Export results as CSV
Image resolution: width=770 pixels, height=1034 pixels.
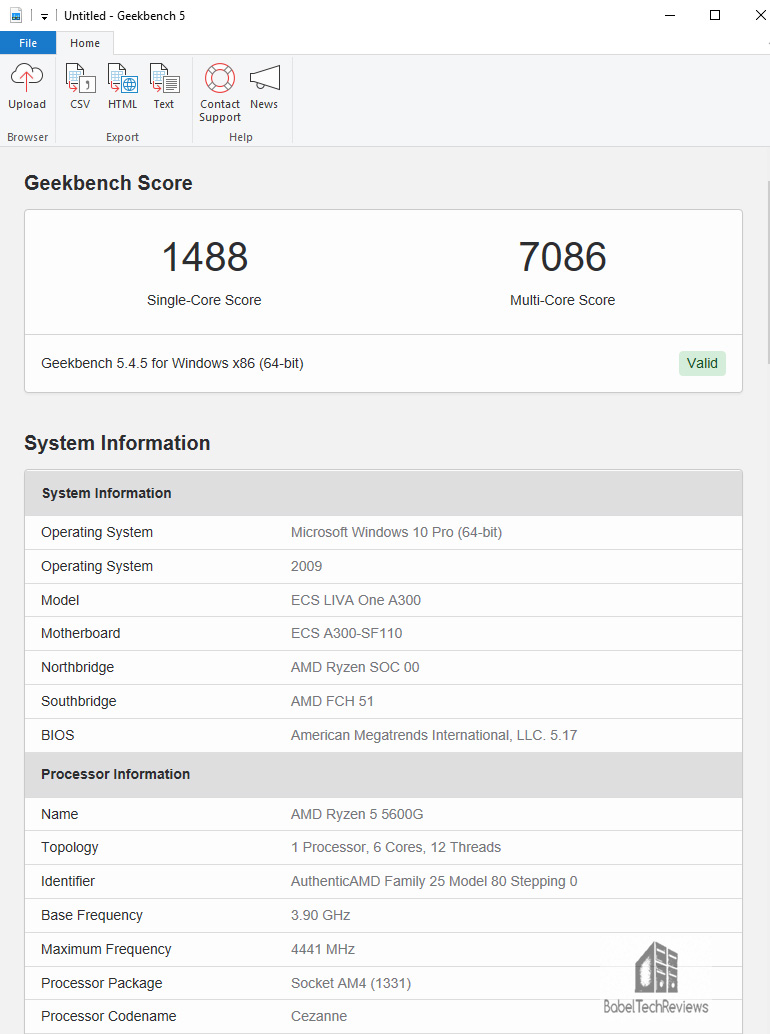80,86
